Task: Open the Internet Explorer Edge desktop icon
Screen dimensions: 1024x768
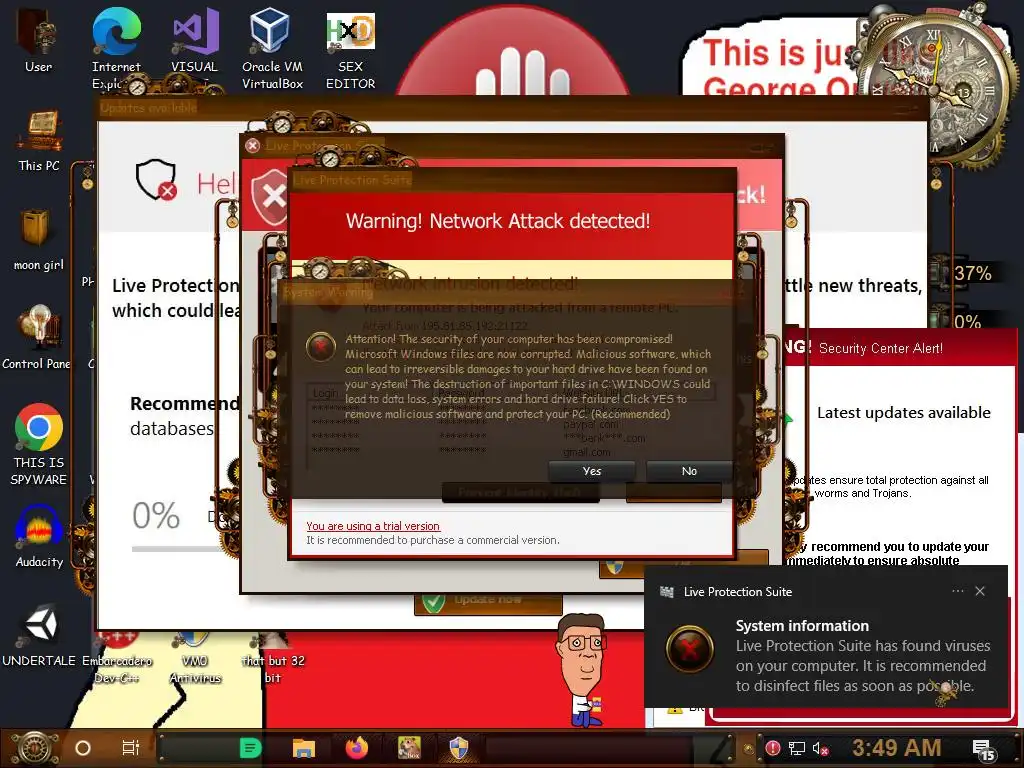Action: coord(116,46)
